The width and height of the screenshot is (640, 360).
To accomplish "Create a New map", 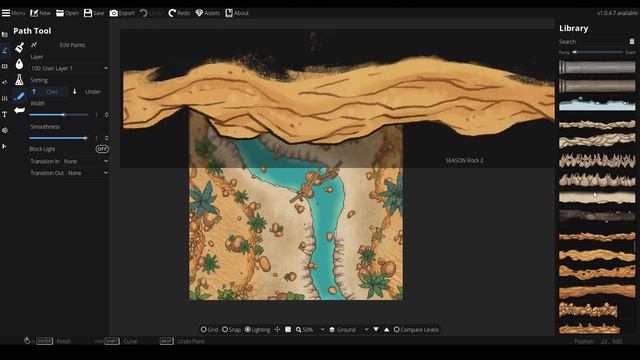I will point(40,13).
